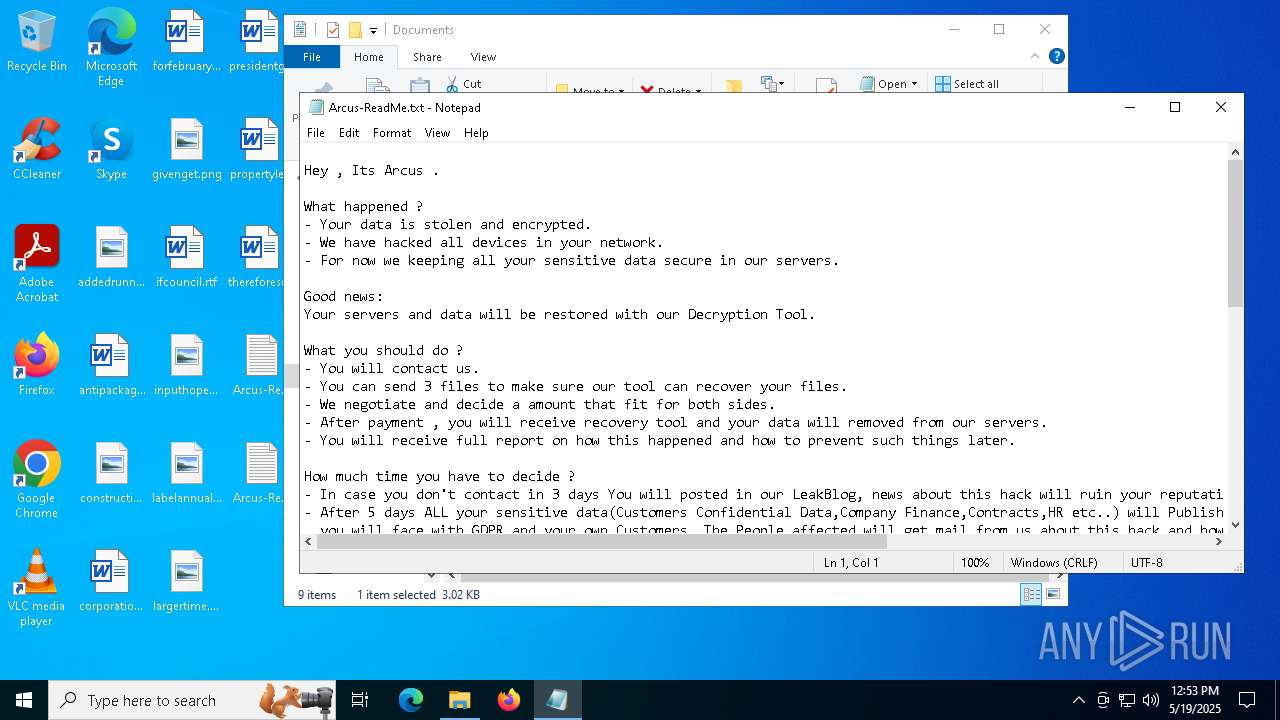Show hidden system tray icons
The width and height of the screenshot is (1280, 720).
coord(1078,700)
